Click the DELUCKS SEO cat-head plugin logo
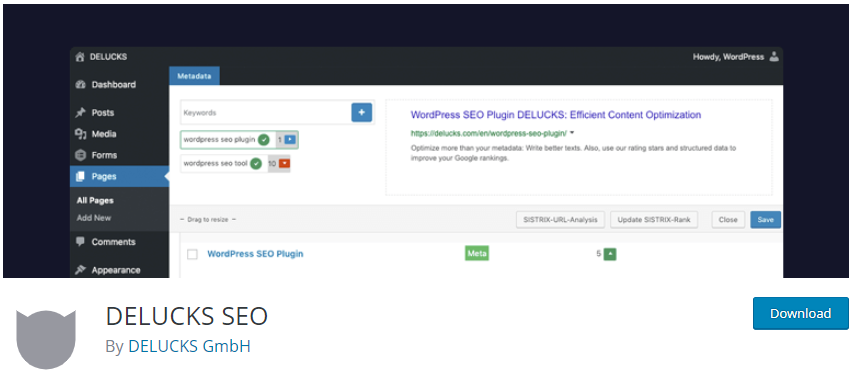850x382 pixels. 46,339
